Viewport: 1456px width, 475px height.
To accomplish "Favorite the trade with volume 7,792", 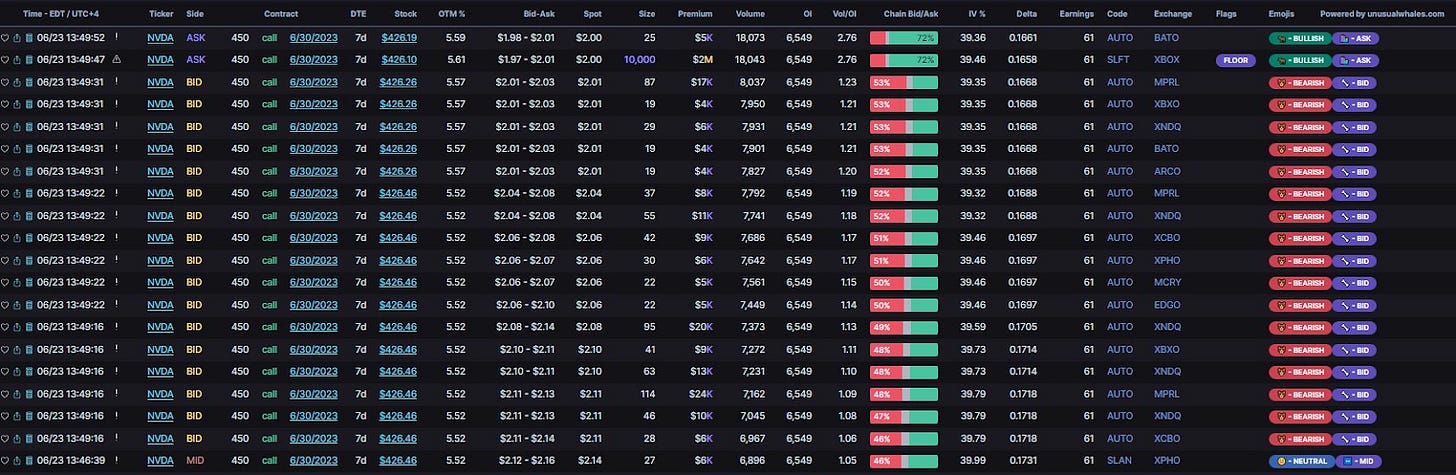I will coord(5,193).
